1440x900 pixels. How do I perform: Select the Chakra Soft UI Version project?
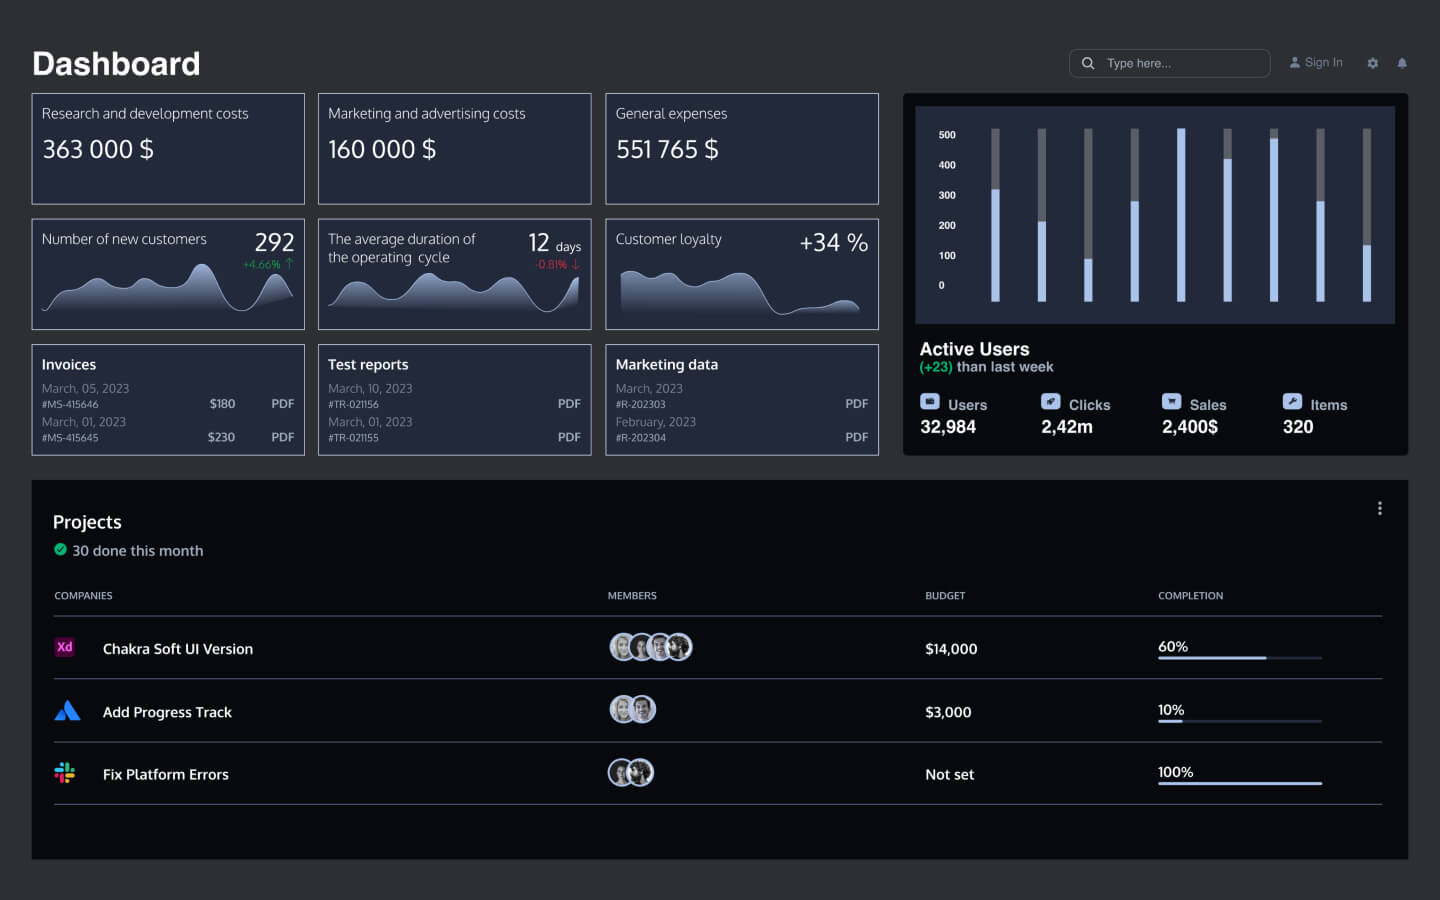click(x=178, y=649)
